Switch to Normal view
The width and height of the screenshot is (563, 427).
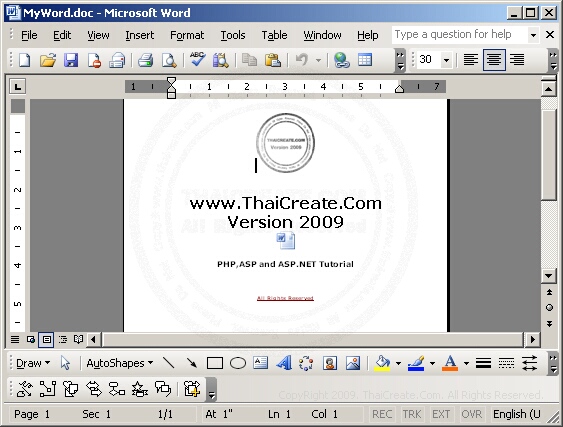tap(15, 339)
